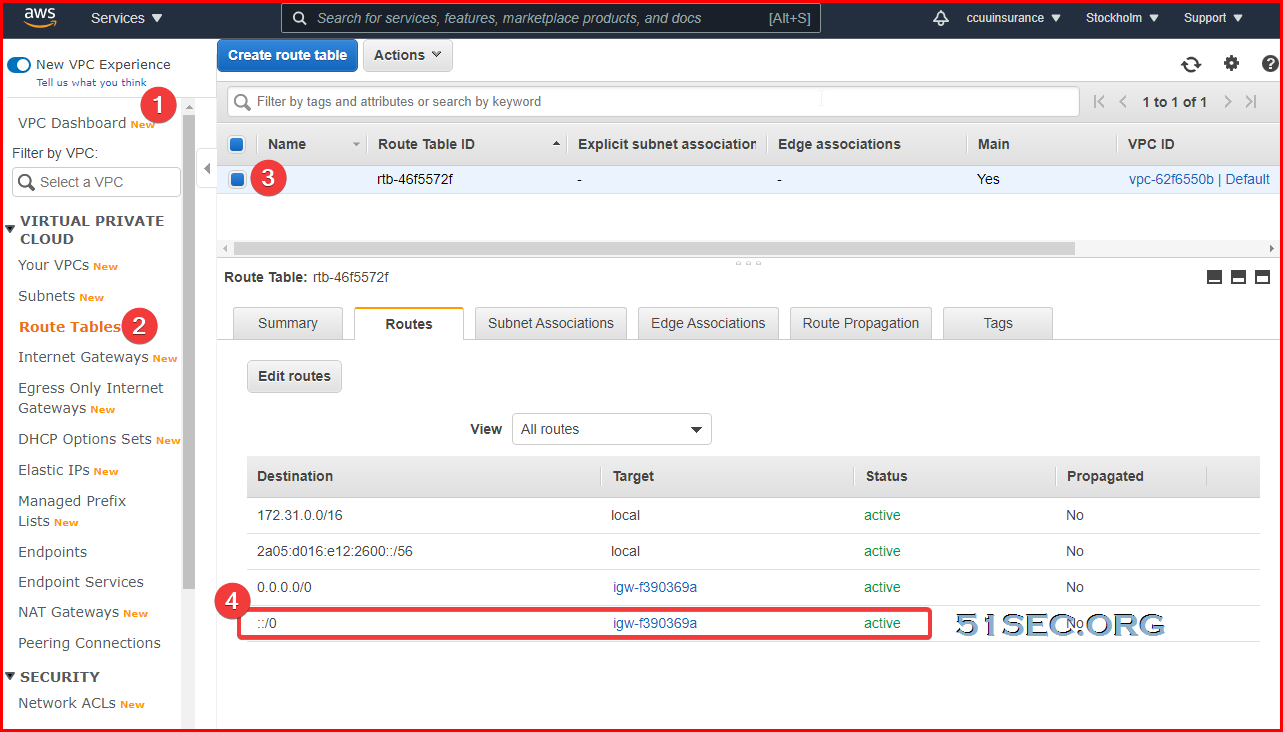Open Your VPCs in sidebar
Image resolution: width=1283 pixels, height=732 pixels.
click(54, 265)
